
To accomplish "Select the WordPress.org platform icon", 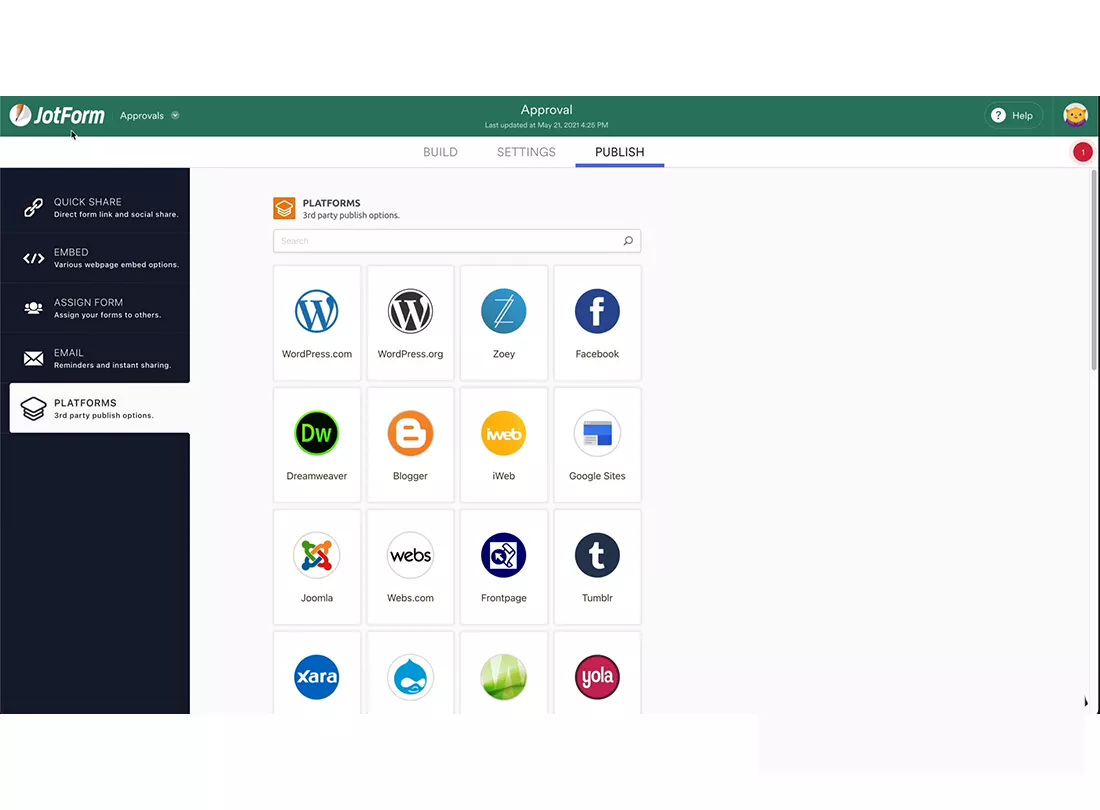I will click(410, 311).
